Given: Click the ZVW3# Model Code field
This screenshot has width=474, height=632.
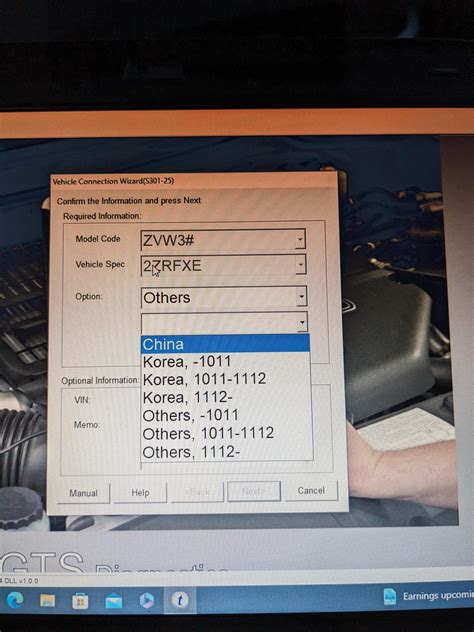Looking at the screenshot, I should (223, 240).
